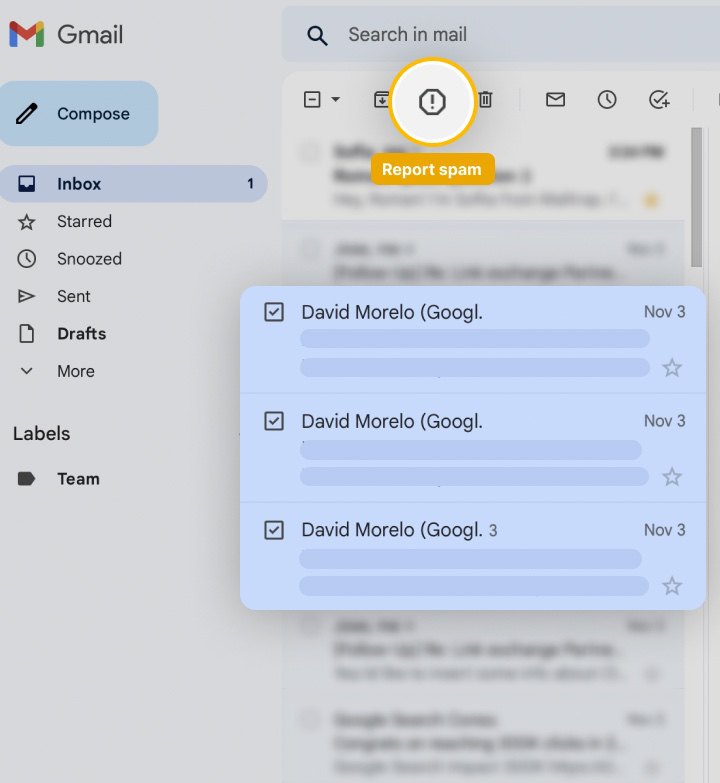Click the Add to Tasks icon
The width and height of the screenshot is (720, 783).
click(x=659, y=100)
